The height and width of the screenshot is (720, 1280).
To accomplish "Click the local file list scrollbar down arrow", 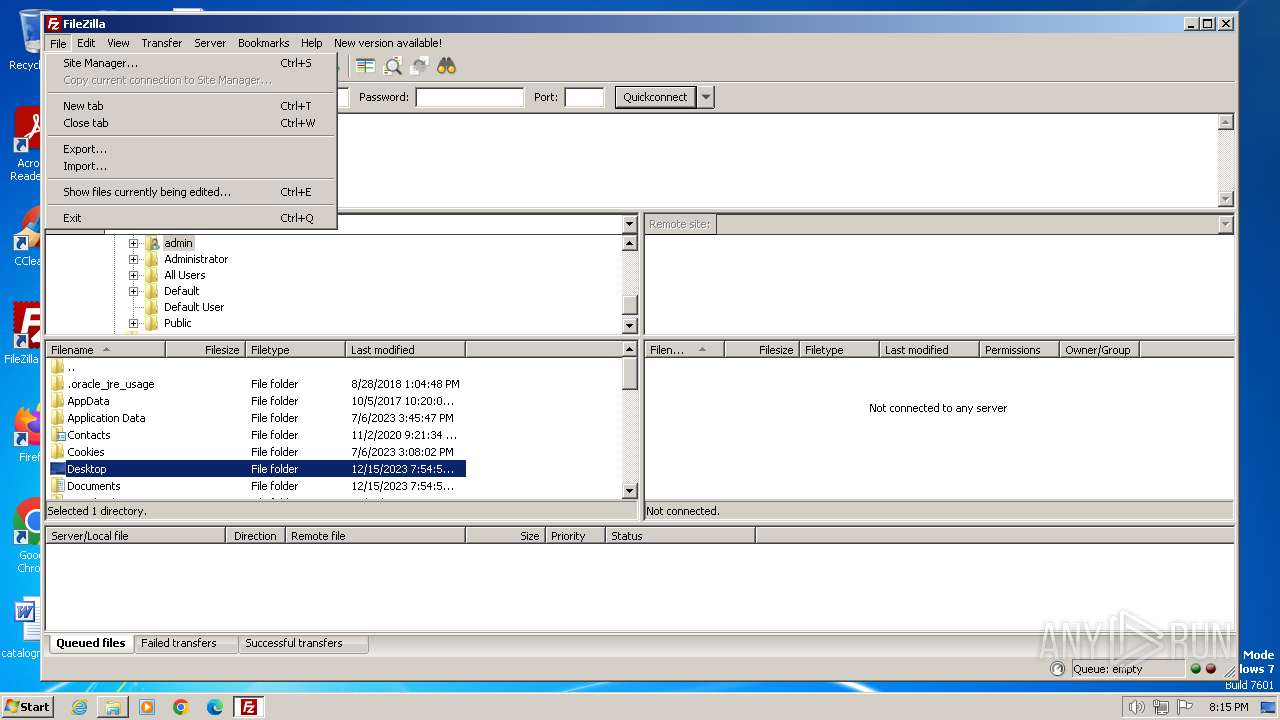I will [x=629, y=491].
